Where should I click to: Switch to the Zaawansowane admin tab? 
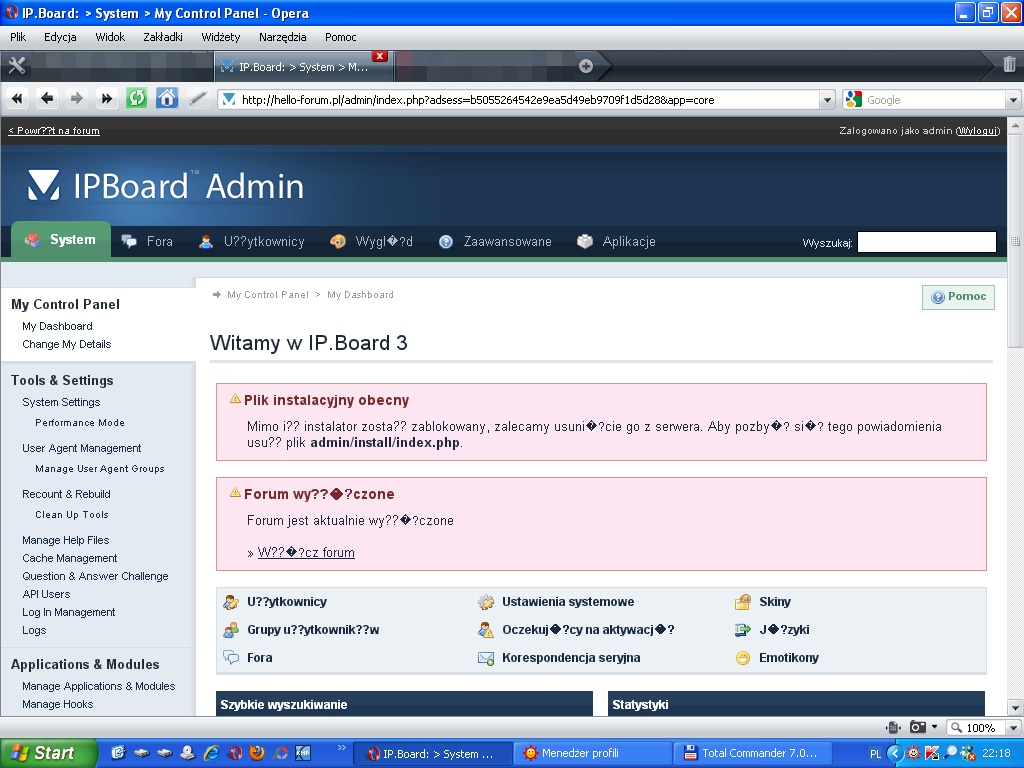coord(506,242)
